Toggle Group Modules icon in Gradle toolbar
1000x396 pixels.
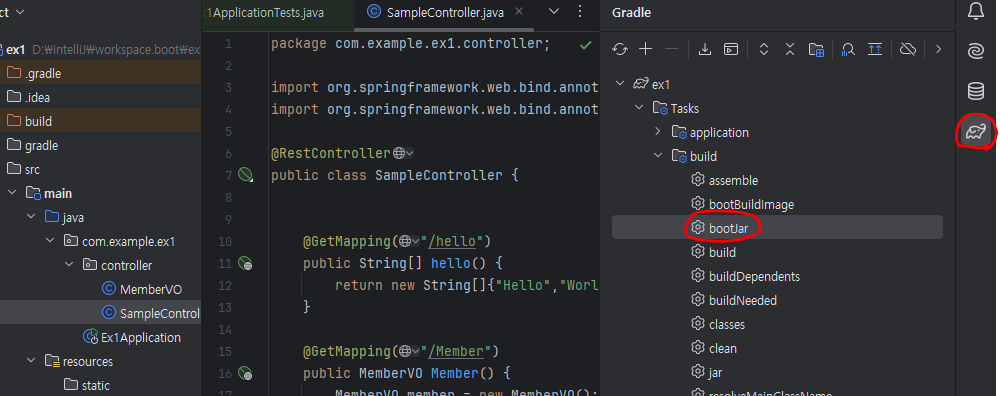click(816, 49)
